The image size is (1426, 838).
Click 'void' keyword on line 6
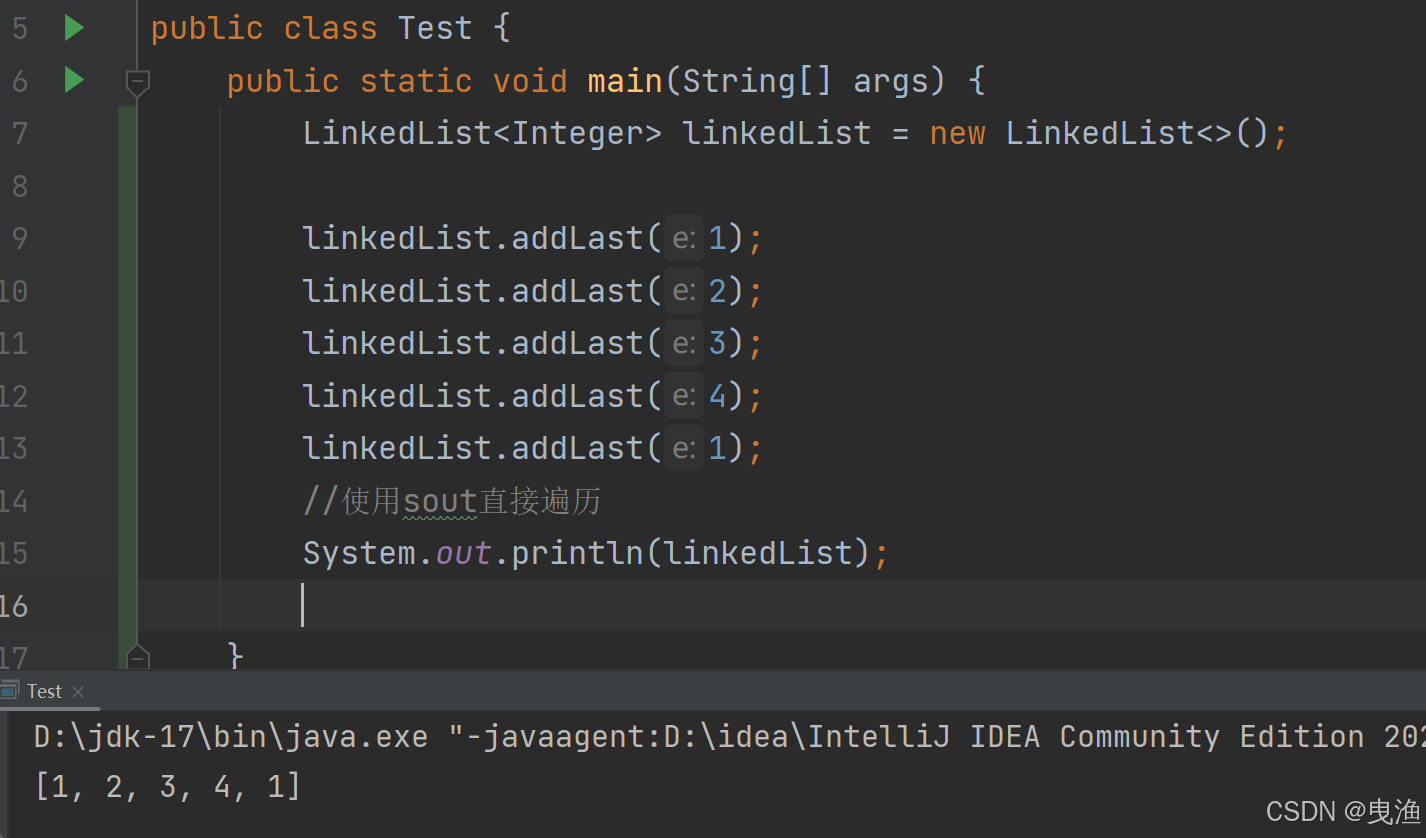[530, 80]
